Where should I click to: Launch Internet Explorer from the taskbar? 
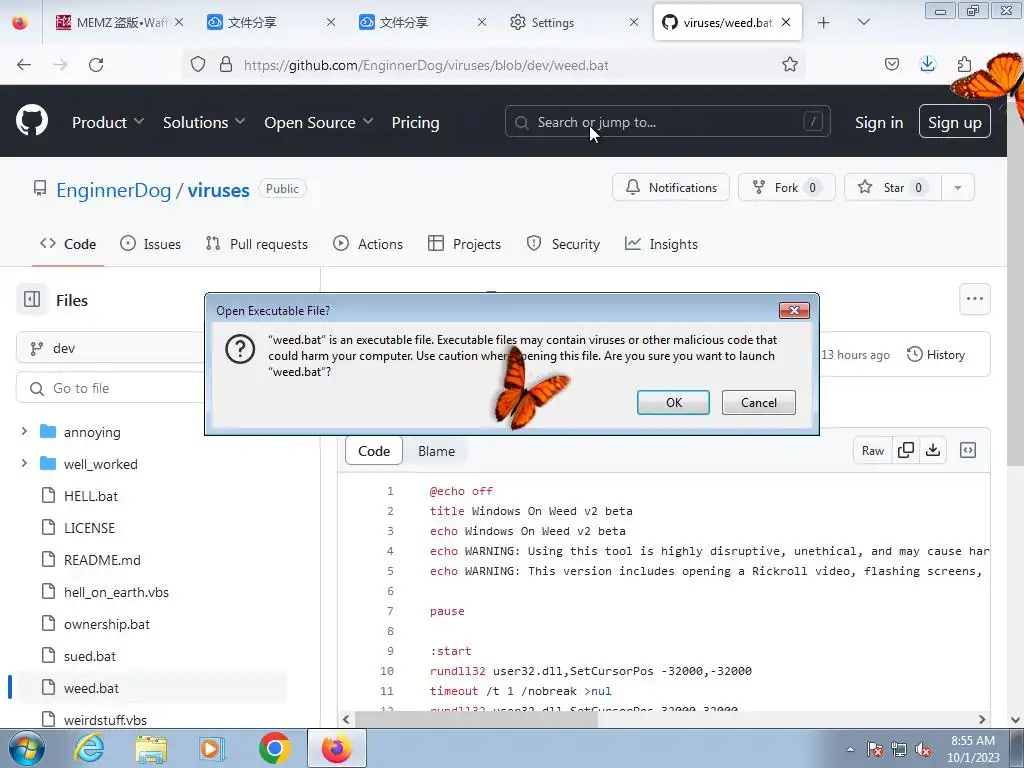coord(89,748)
